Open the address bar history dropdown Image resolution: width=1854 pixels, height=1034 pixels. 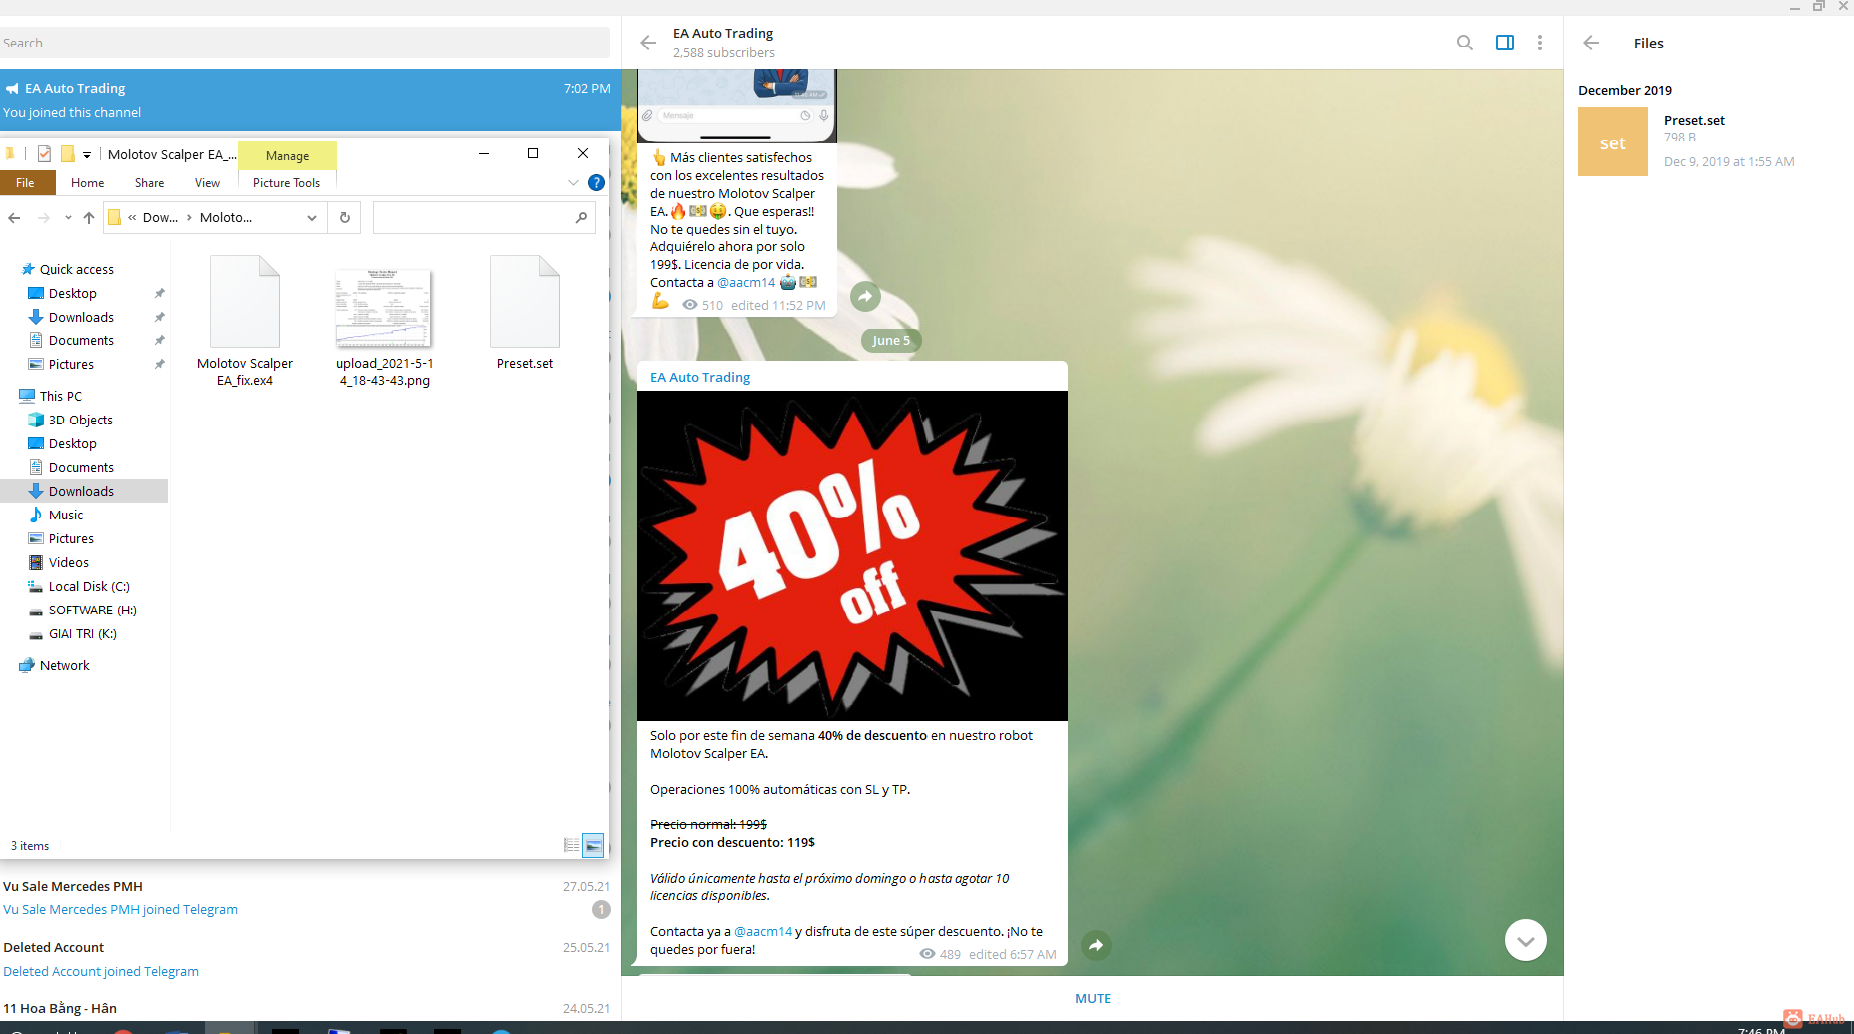click(312, 218)
